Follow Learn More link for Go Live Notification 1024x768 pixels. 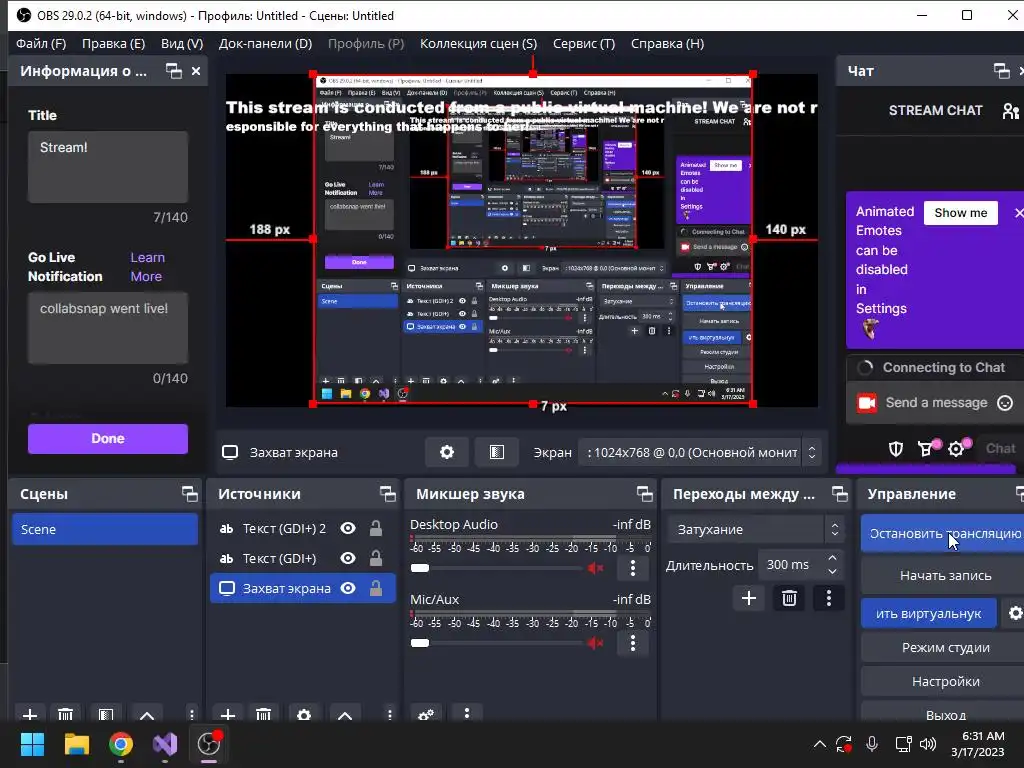(147, 267)
